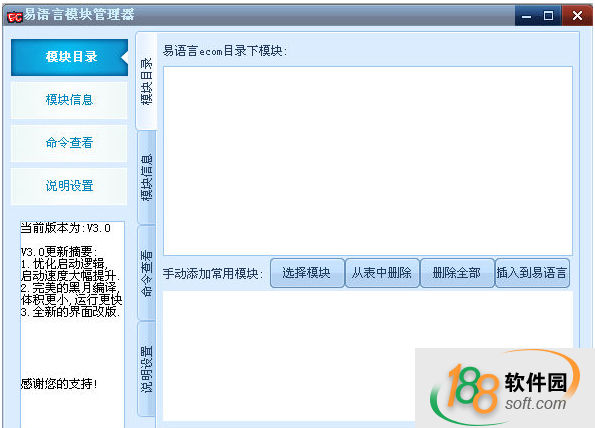Click the 手动添加常用模块 label
The image size is (595, 428).
point(213,274)
